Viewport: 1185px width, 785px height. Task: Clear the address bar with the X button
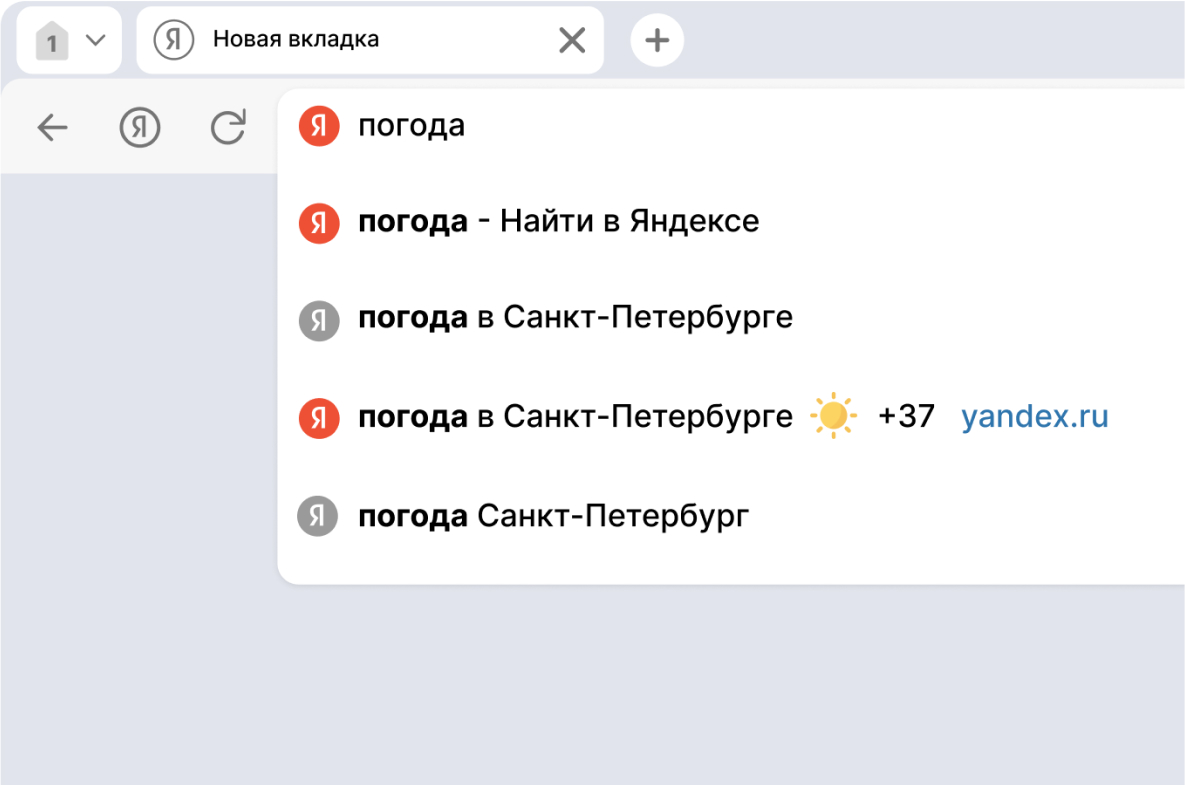point(572,40)
